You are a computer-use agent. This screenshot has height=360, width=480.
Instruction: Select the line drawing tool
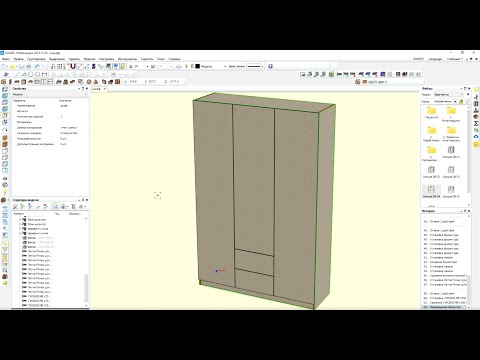coord(17,74)
